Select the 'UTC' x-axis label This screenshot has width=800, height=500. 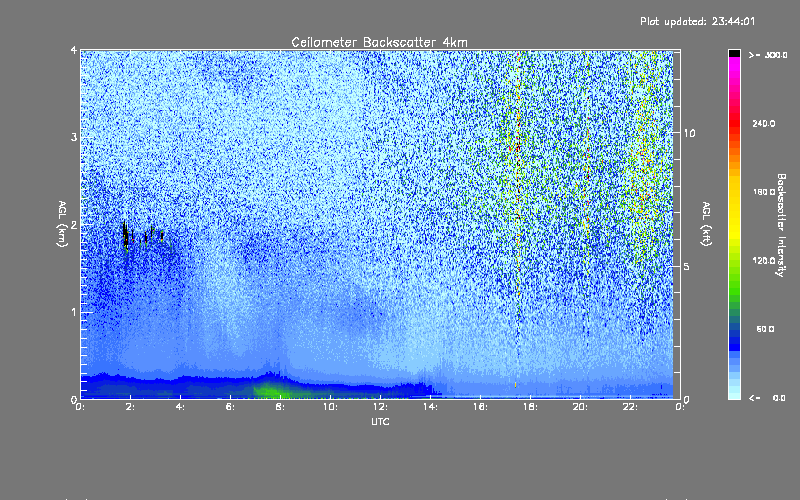(380, 422)
